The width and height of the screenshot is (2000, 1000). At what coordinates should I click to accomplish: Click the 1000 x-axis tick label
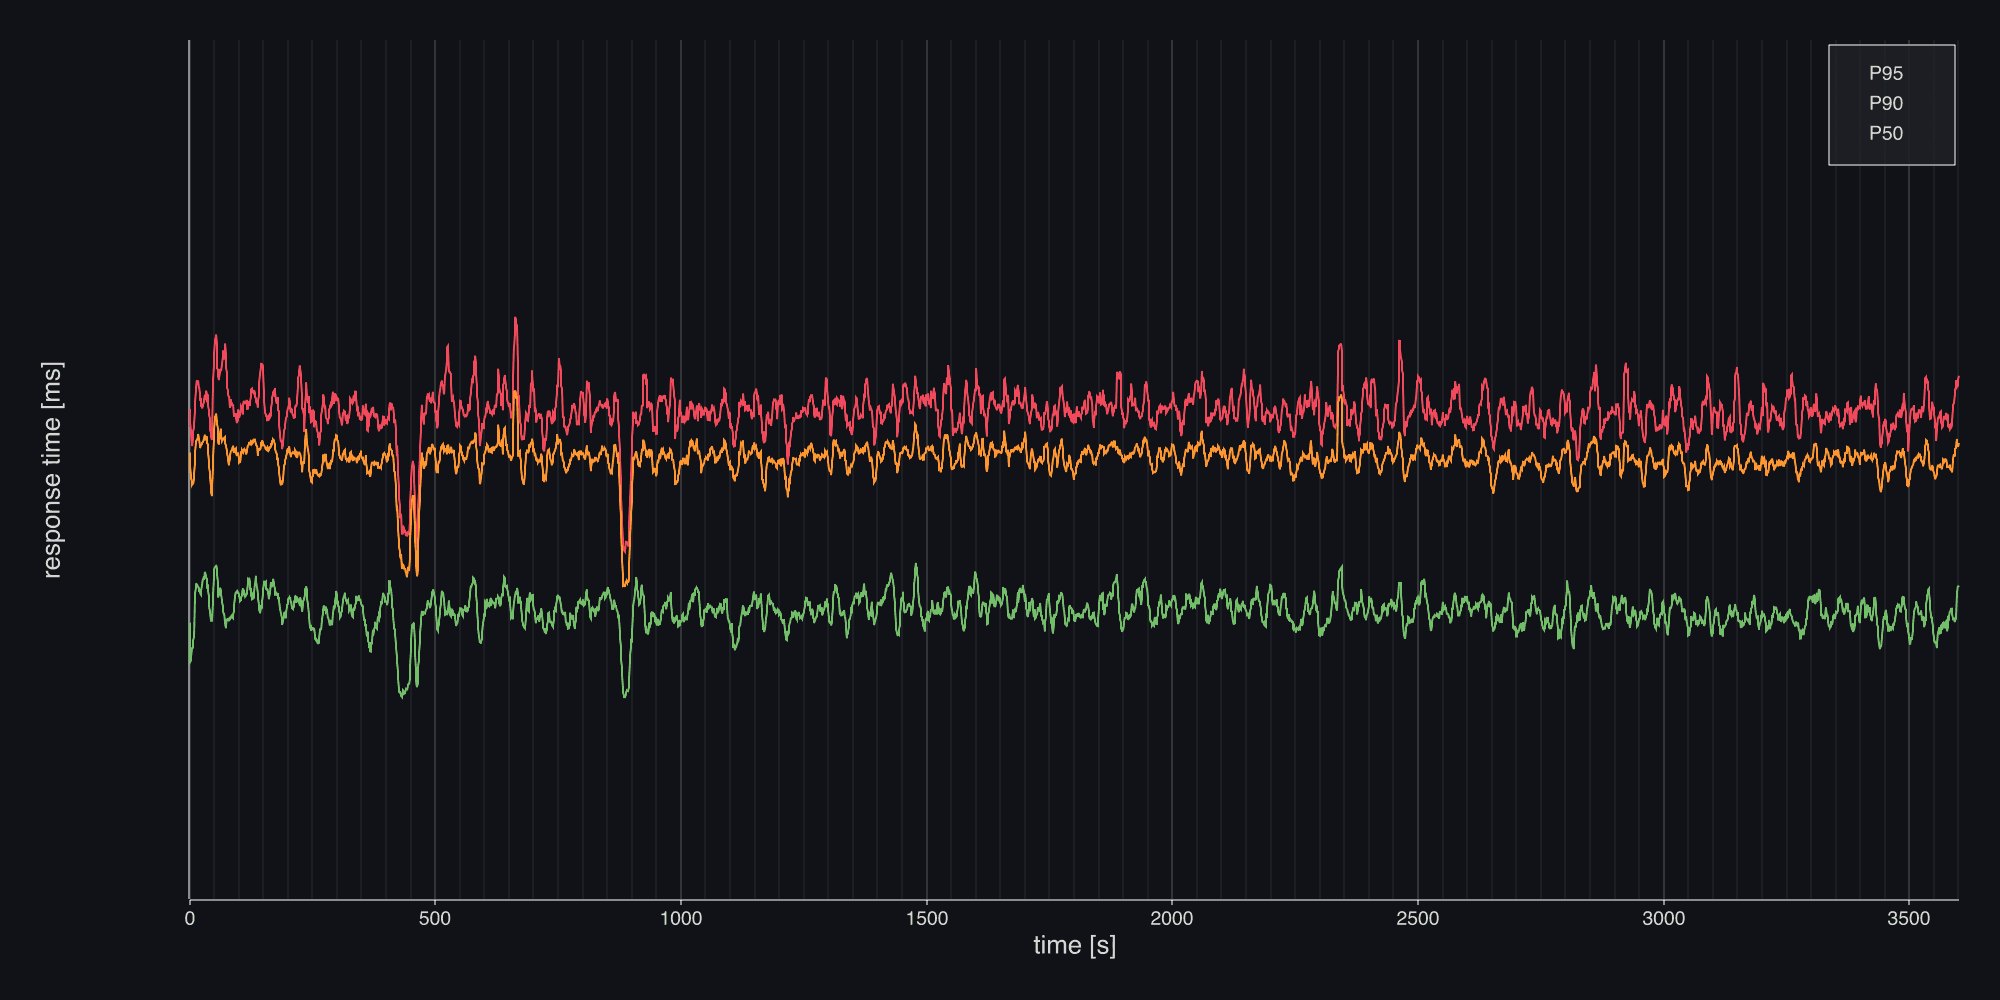coord(681,919)
